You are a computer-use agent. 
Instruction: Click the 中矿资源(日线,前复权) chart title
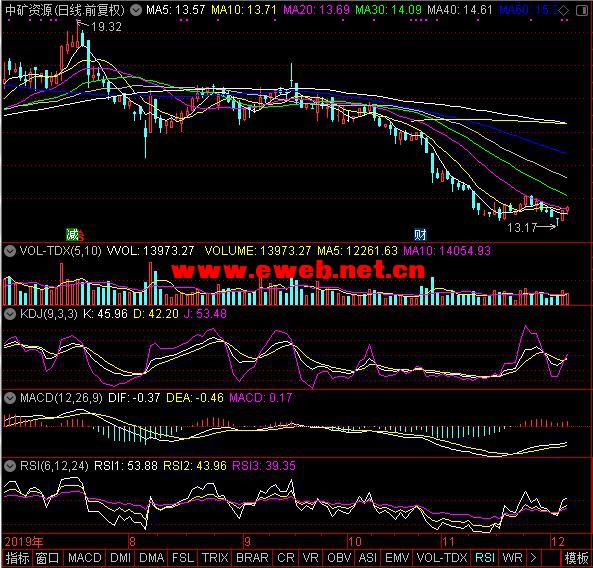pyautogui.click(x=65, y=10)
